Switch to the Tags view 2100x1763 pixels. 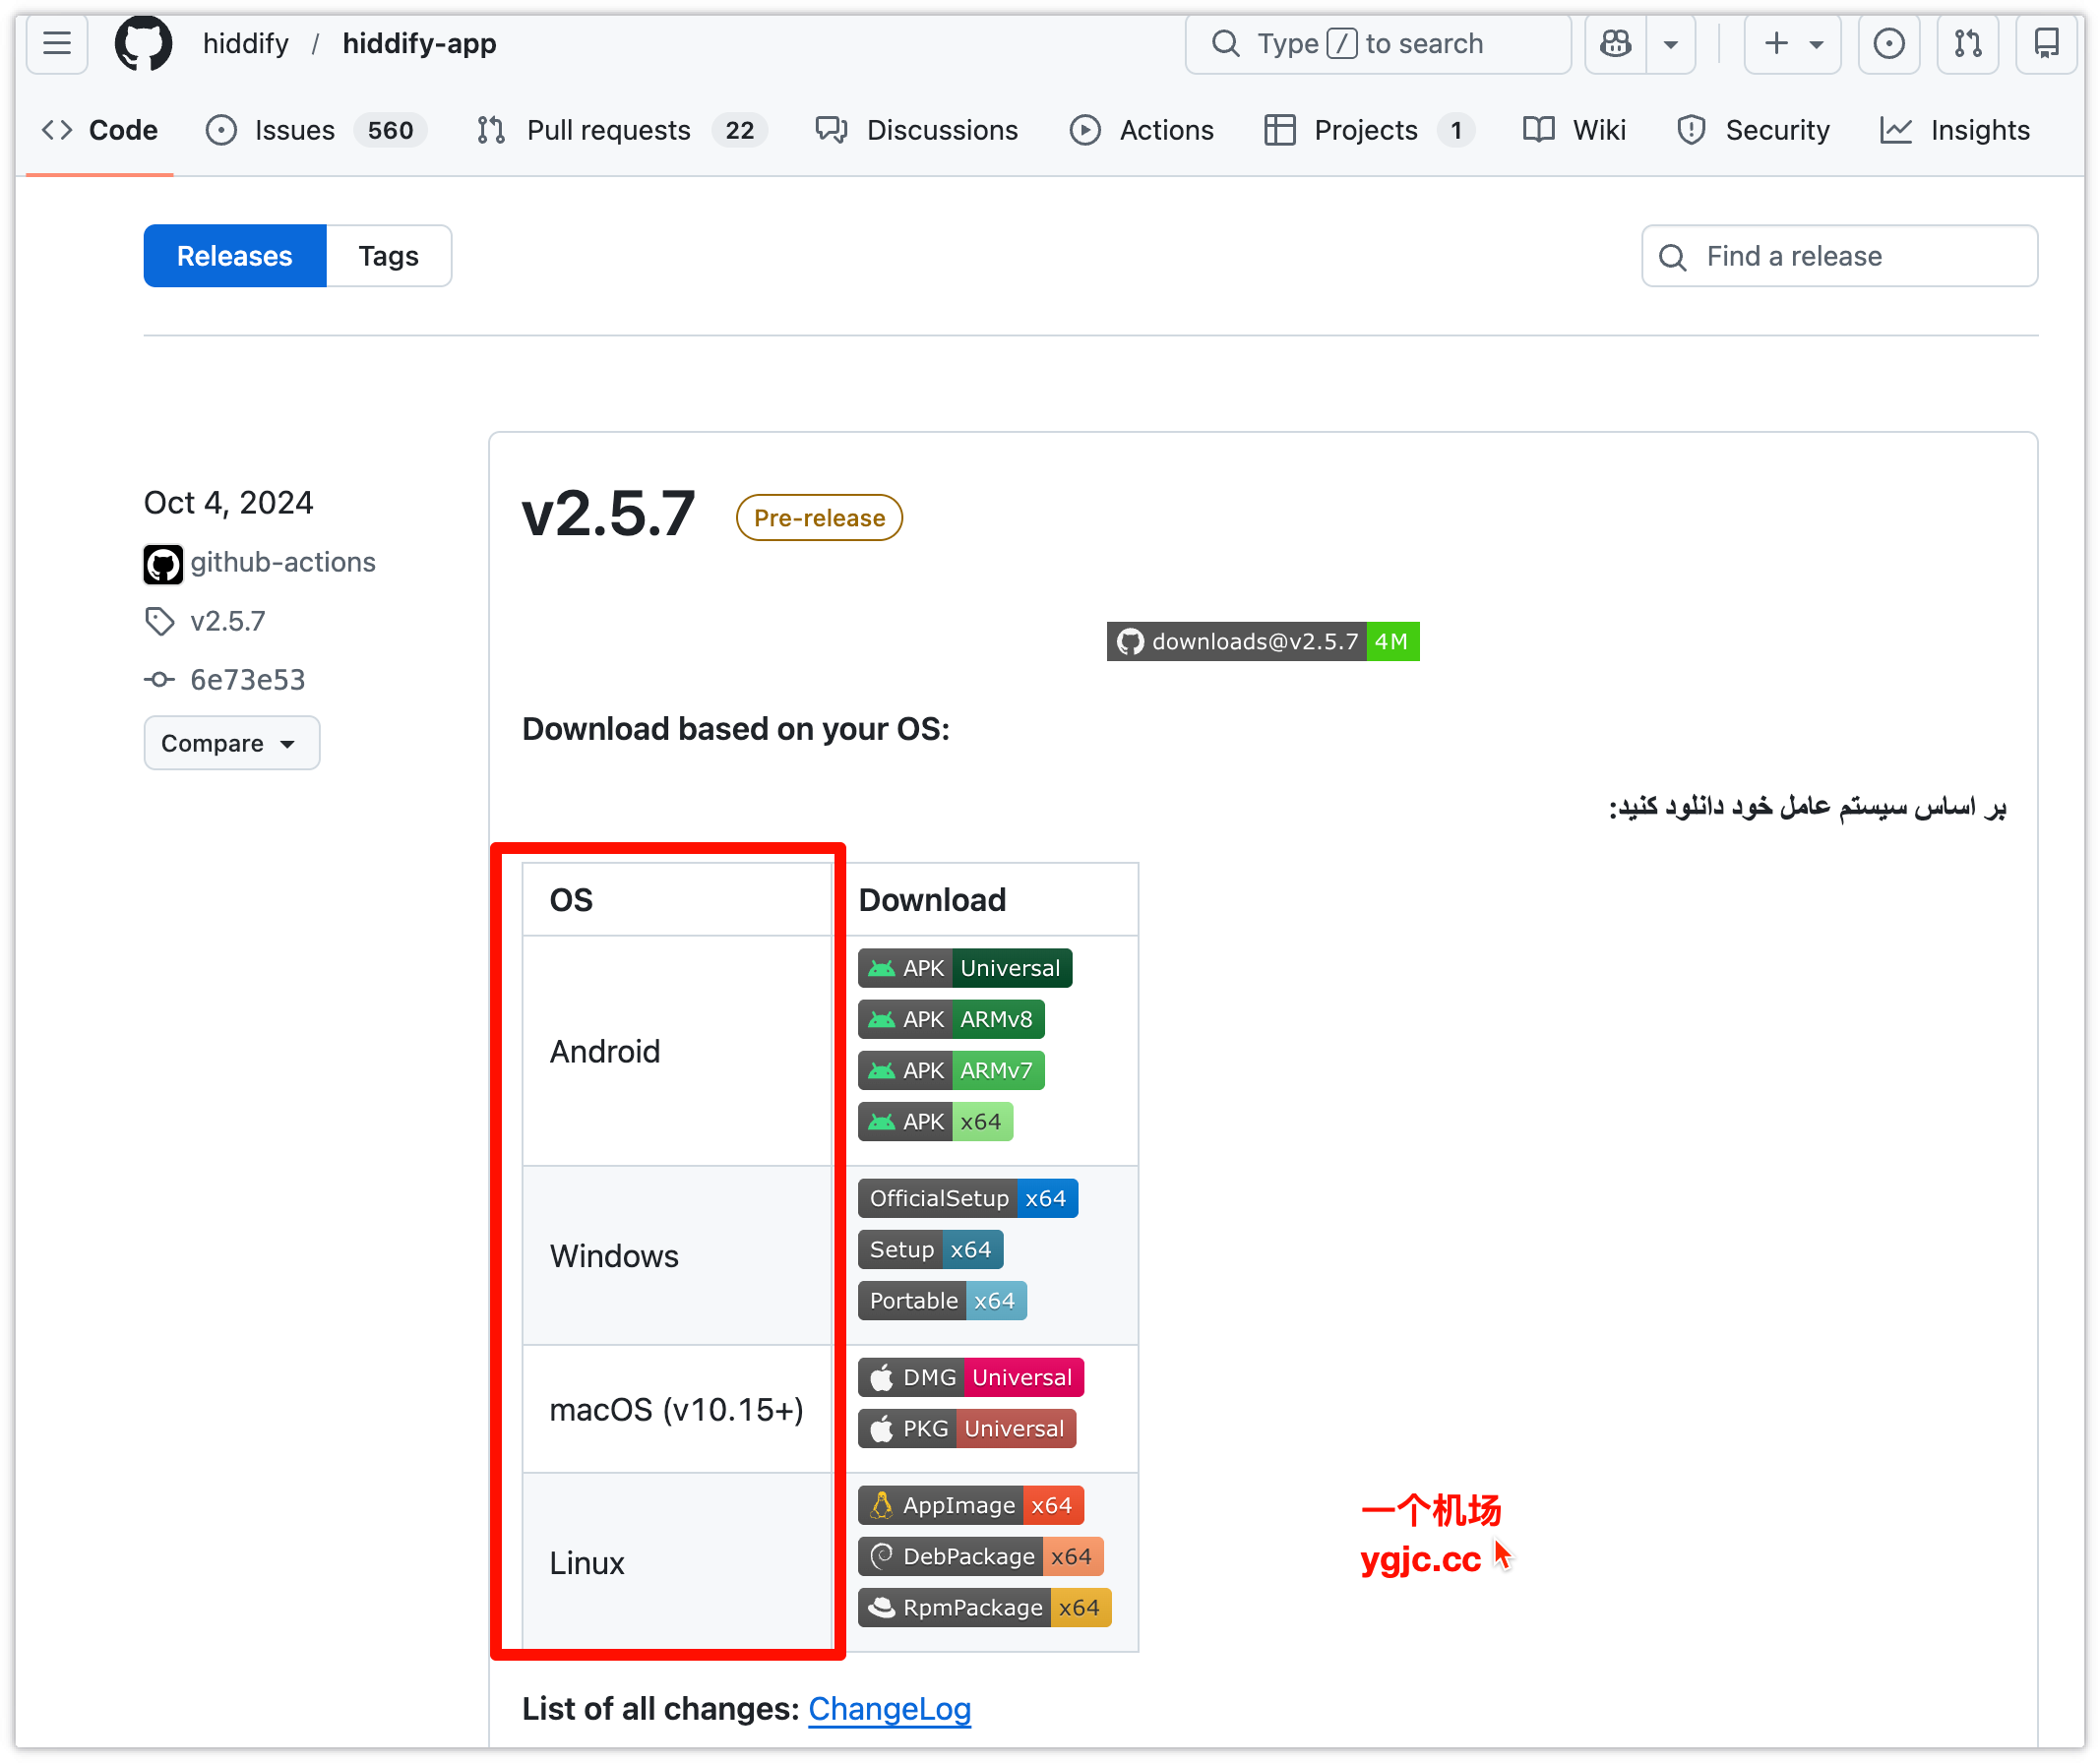pos(388,256)
